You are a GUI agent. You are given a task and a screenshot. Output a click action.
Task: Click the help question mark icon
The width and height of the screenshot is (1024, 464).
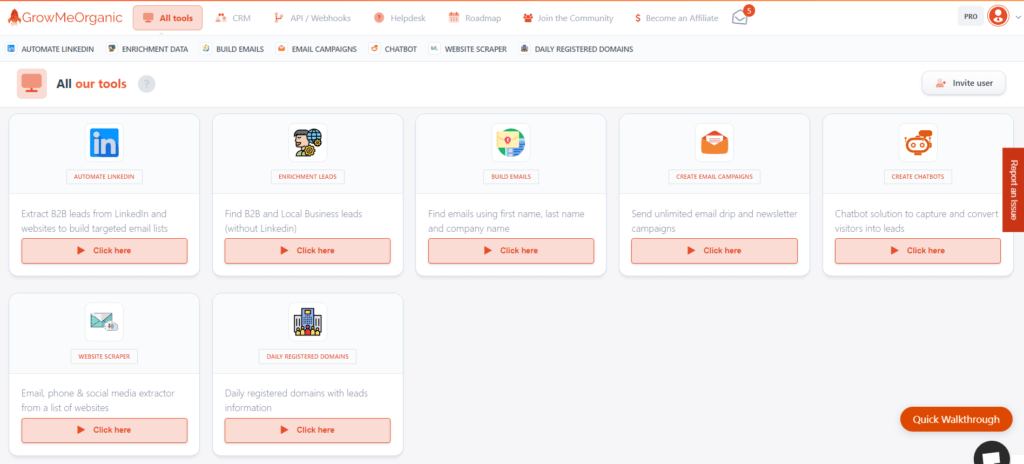[147, 84]
